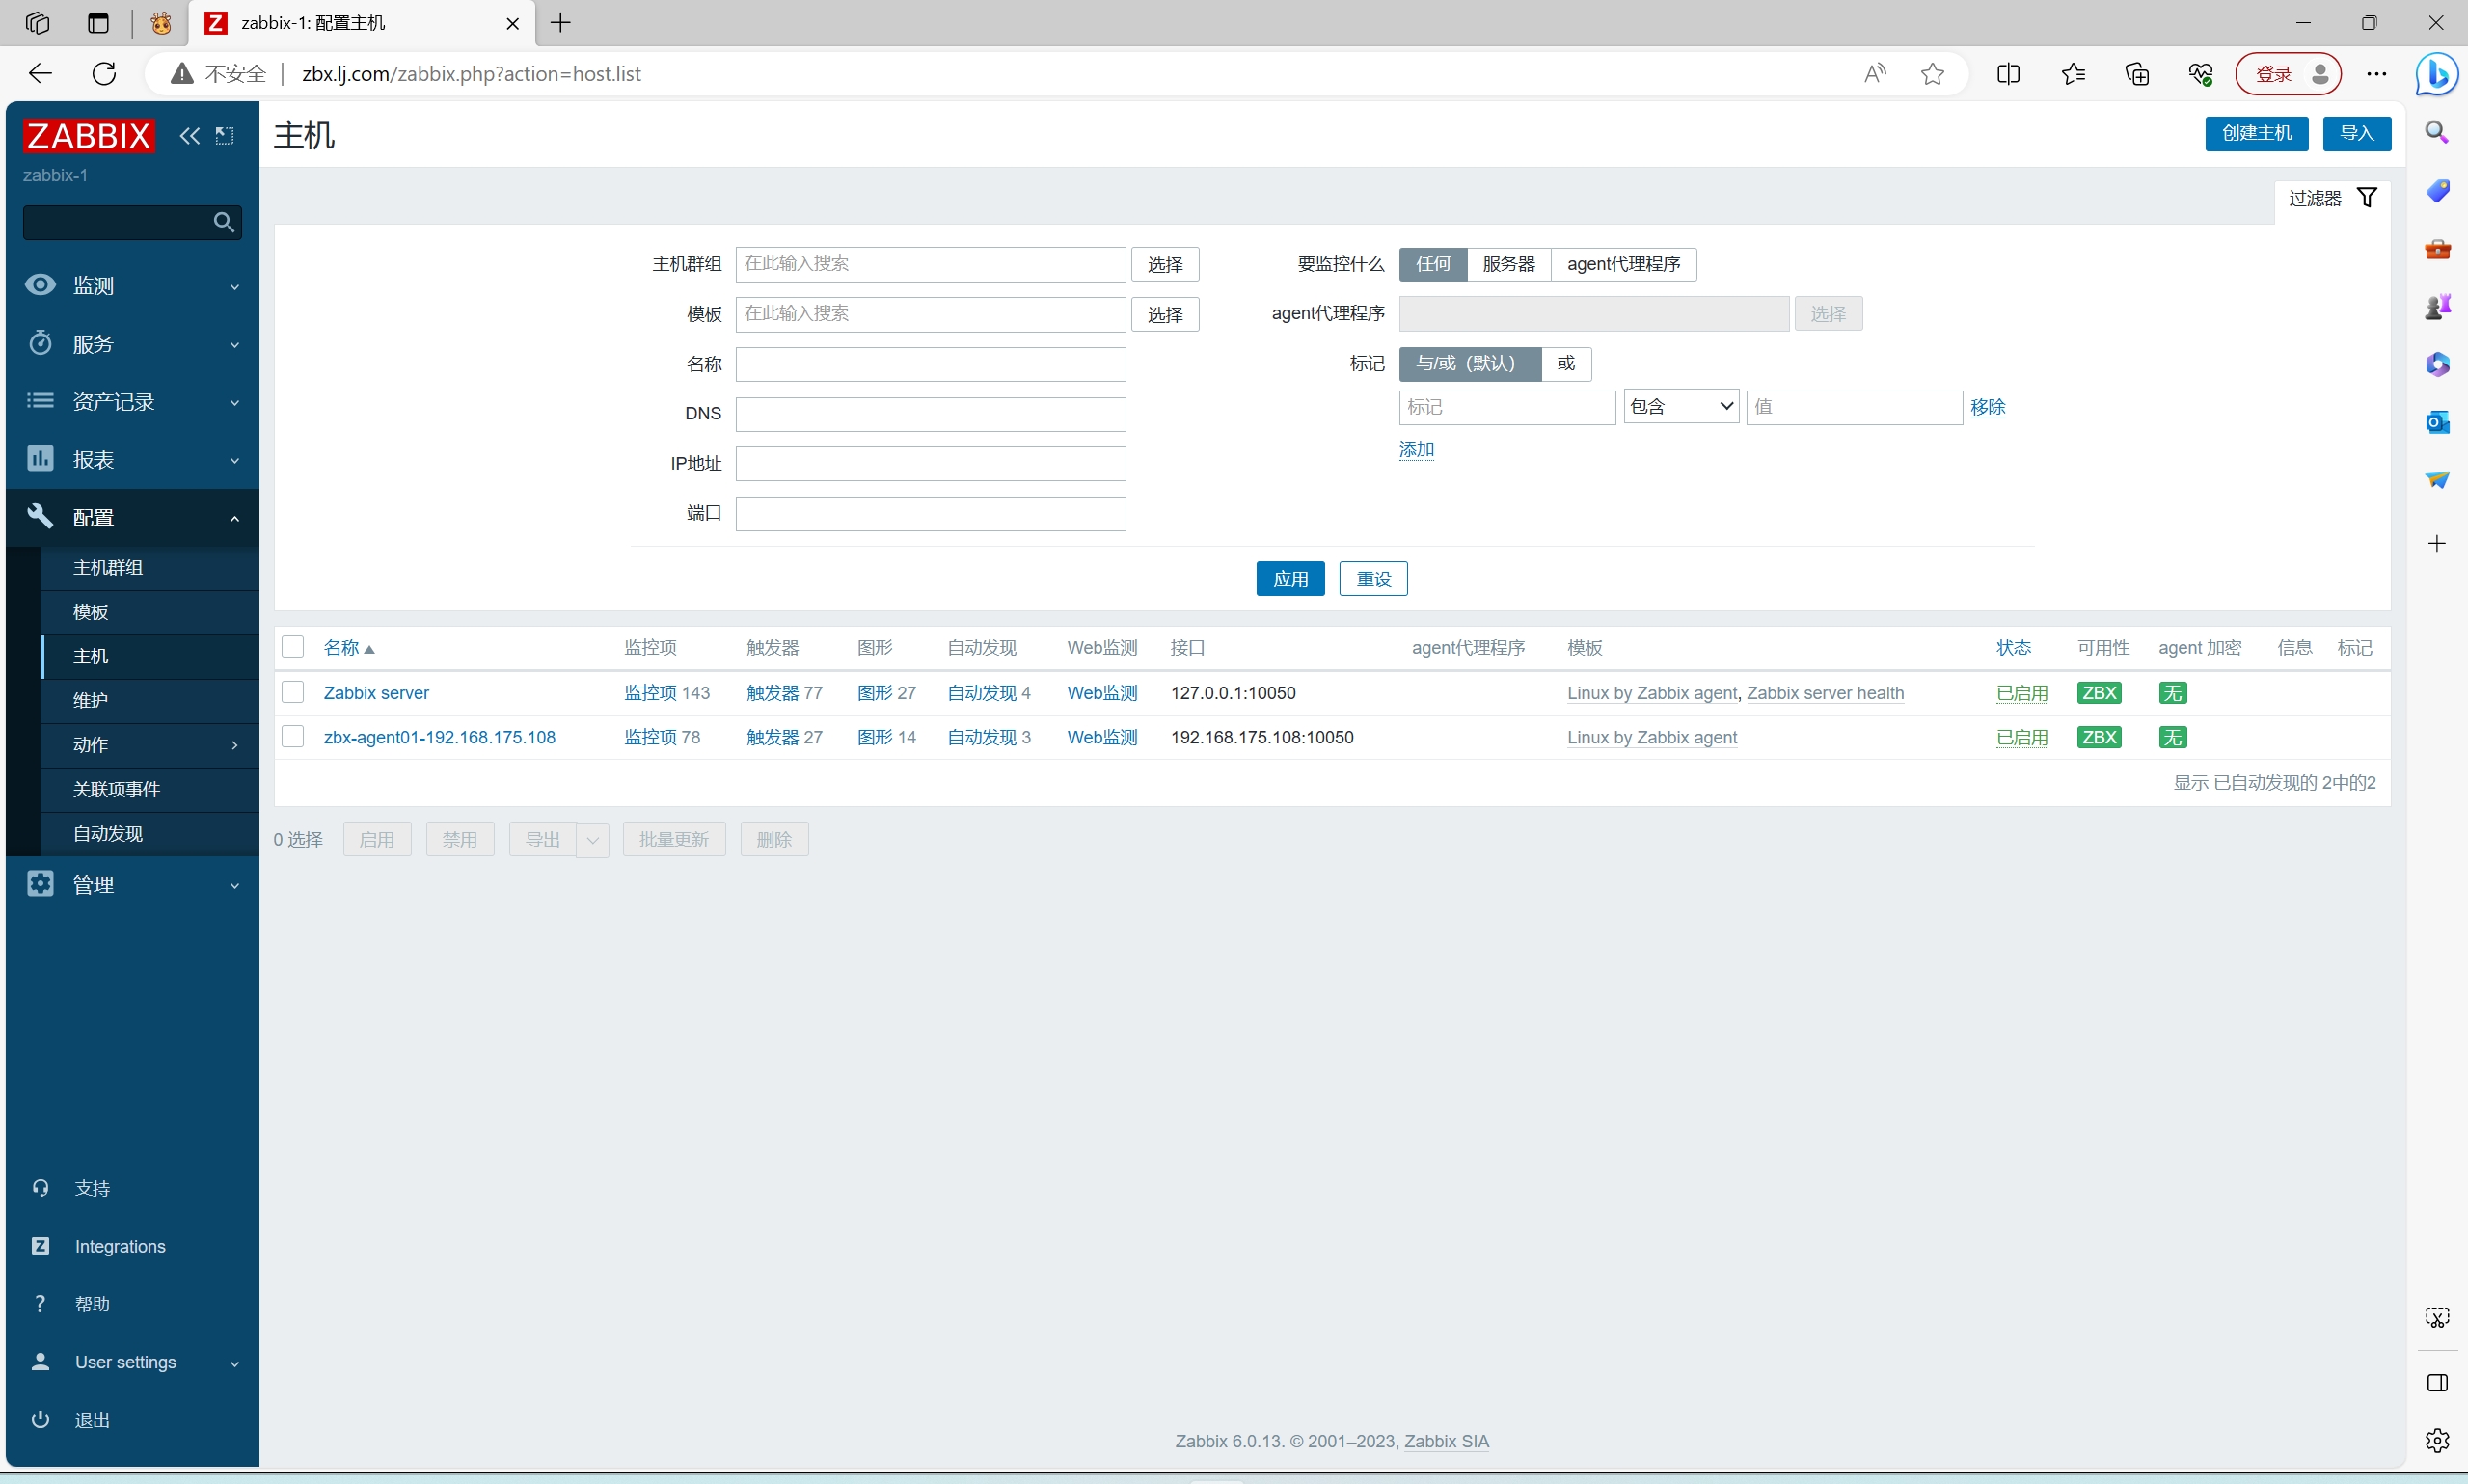The height and width of the screenshot is (1484, 2468).
Task: Click the sidebar search magnifier icon
Action: (224, 222)
